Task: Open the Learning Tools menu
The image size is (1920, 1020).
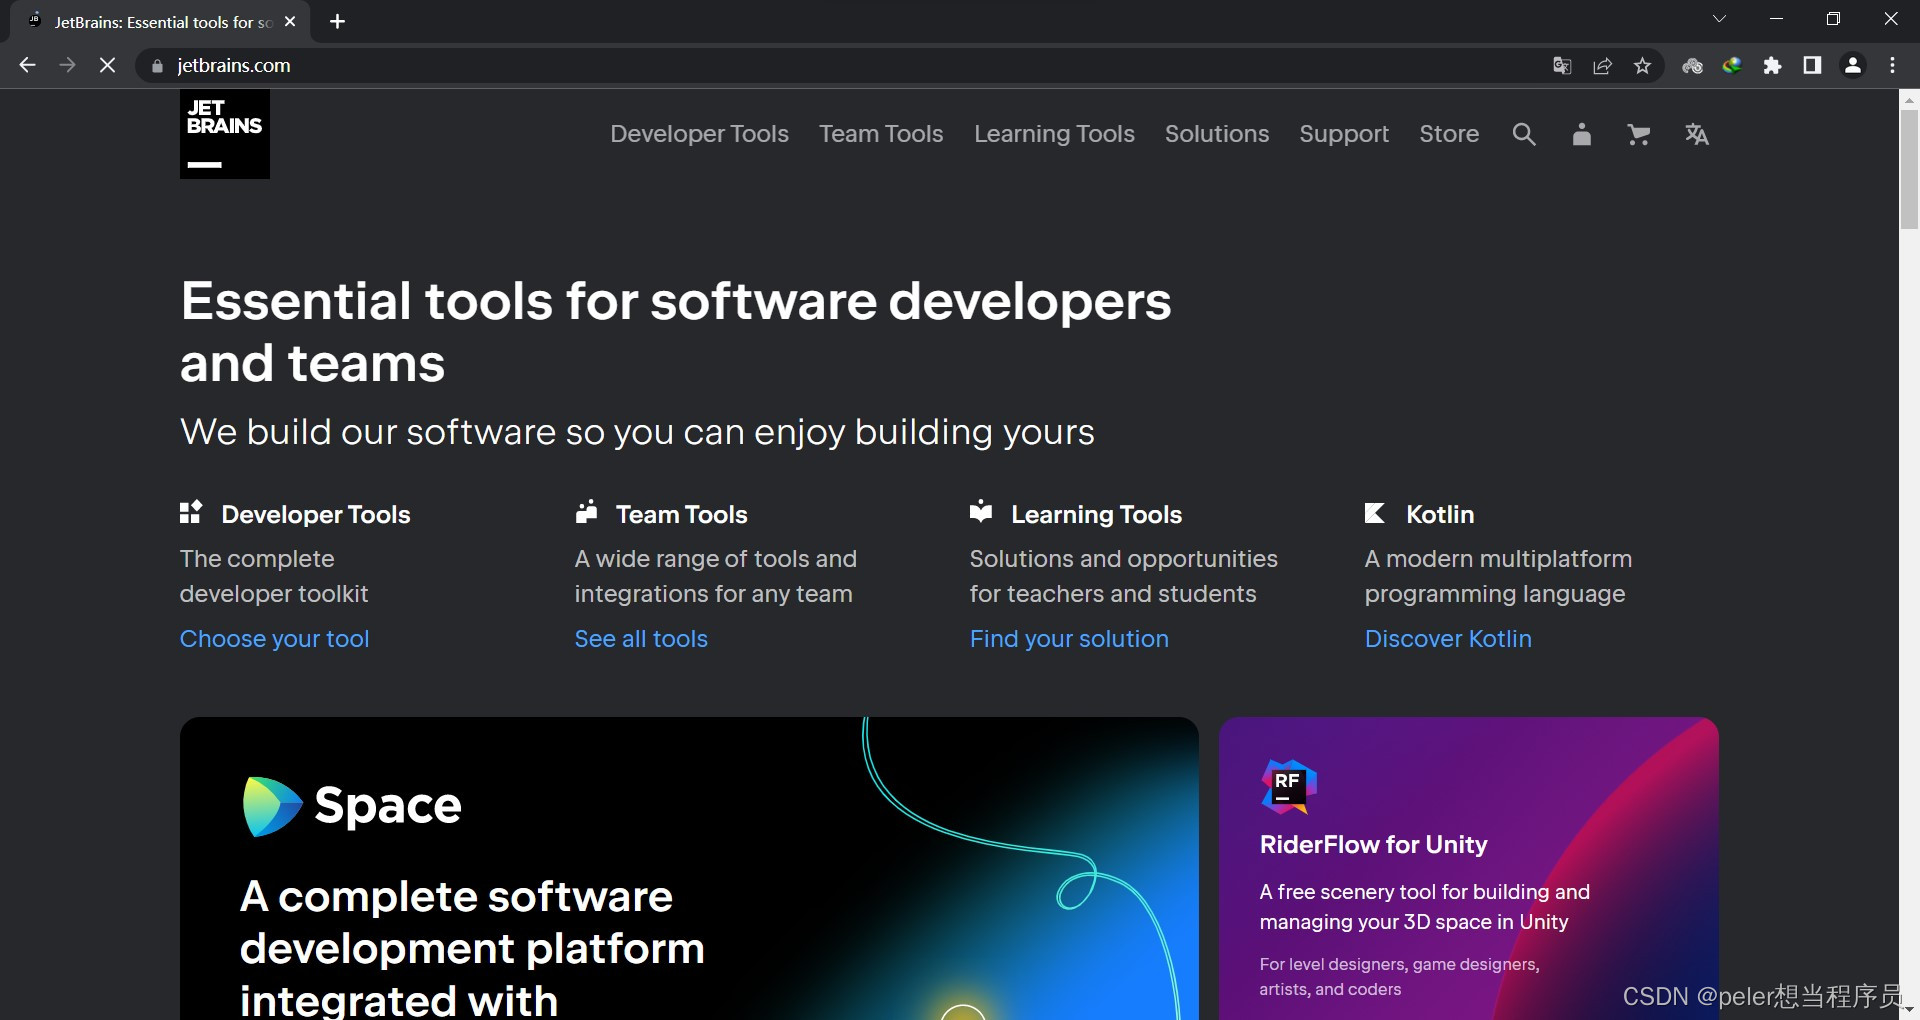Action: click(x=1054, y=134)
